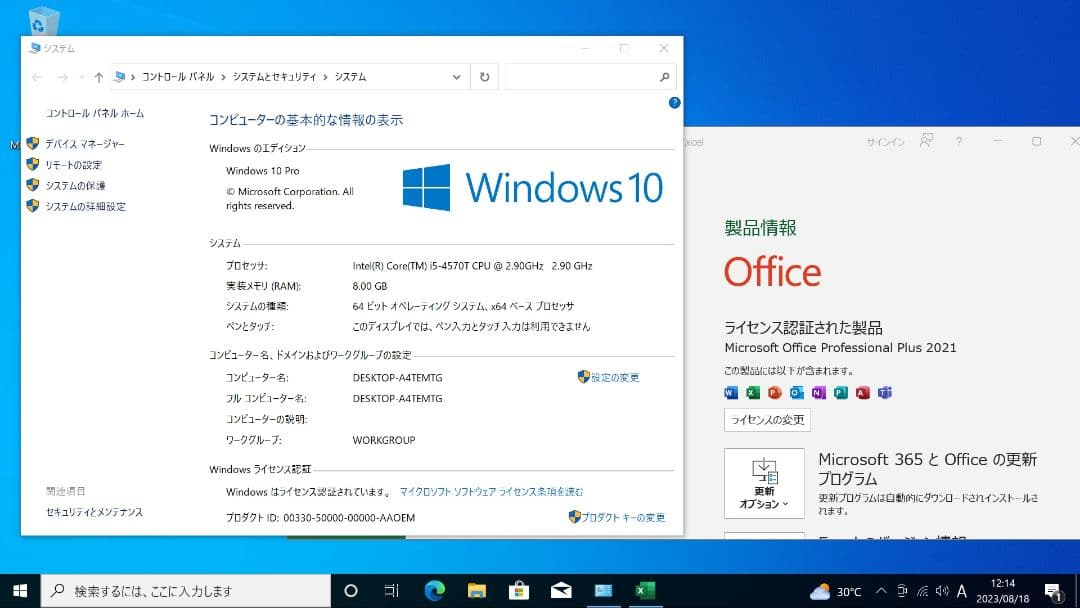Show hidden system tray icons

(881, 591)
